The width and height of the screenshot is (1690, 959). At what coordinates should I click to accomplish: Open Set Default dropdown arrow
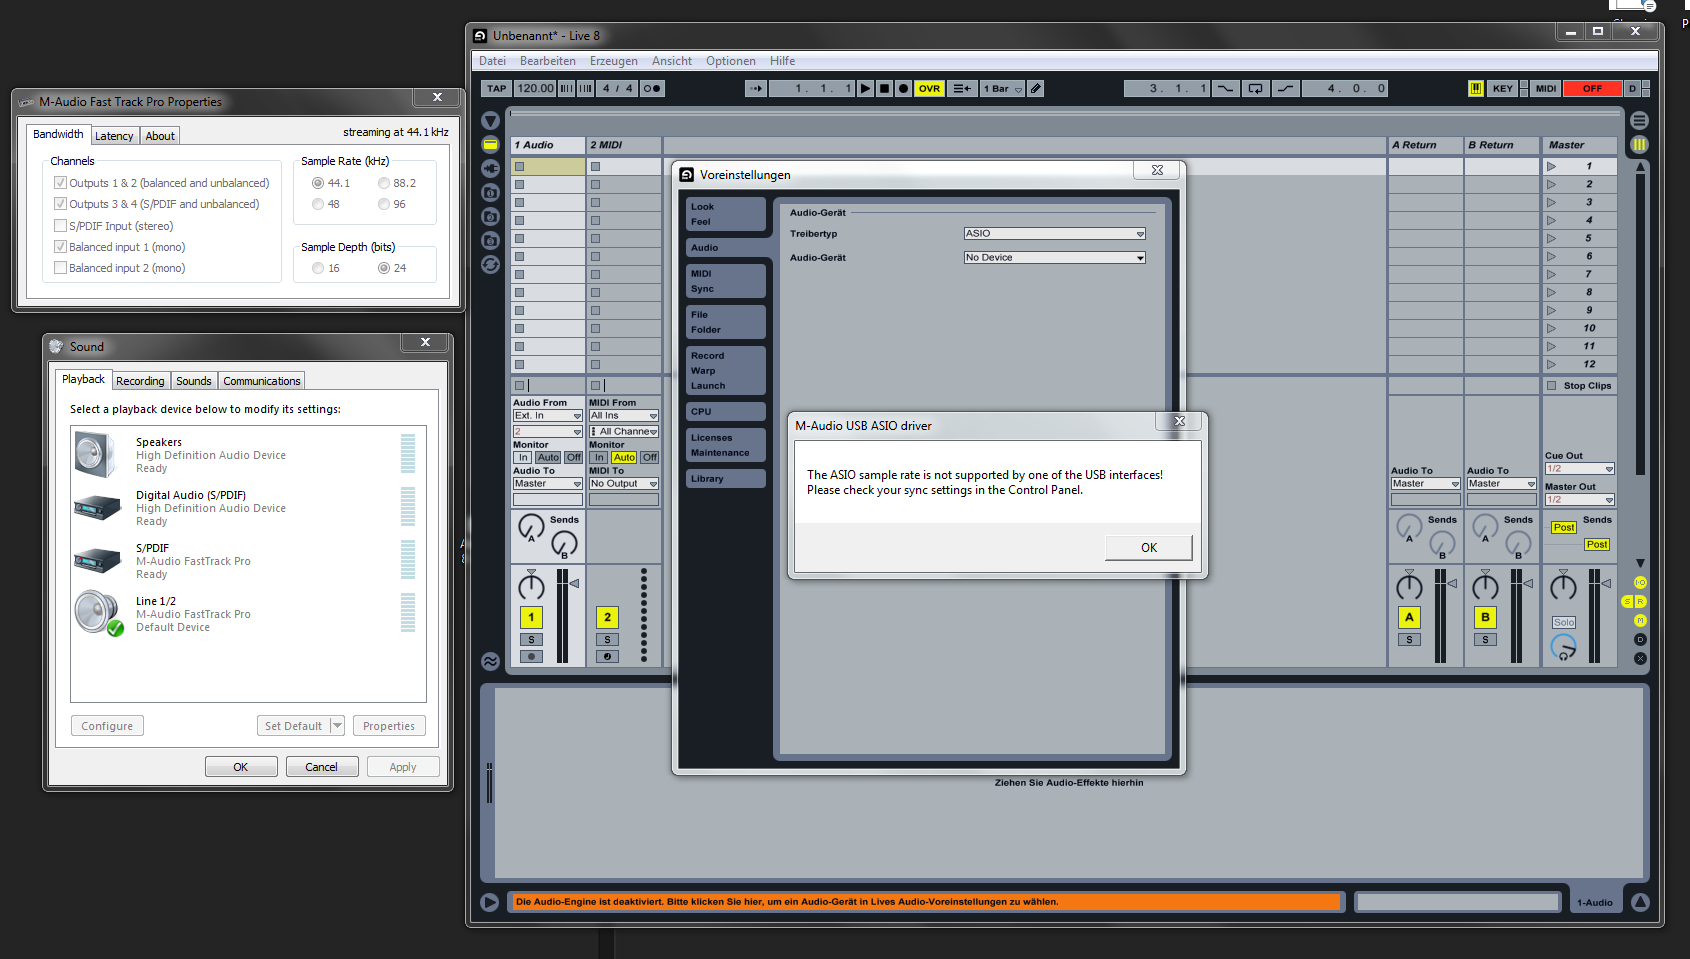(337, 726)
